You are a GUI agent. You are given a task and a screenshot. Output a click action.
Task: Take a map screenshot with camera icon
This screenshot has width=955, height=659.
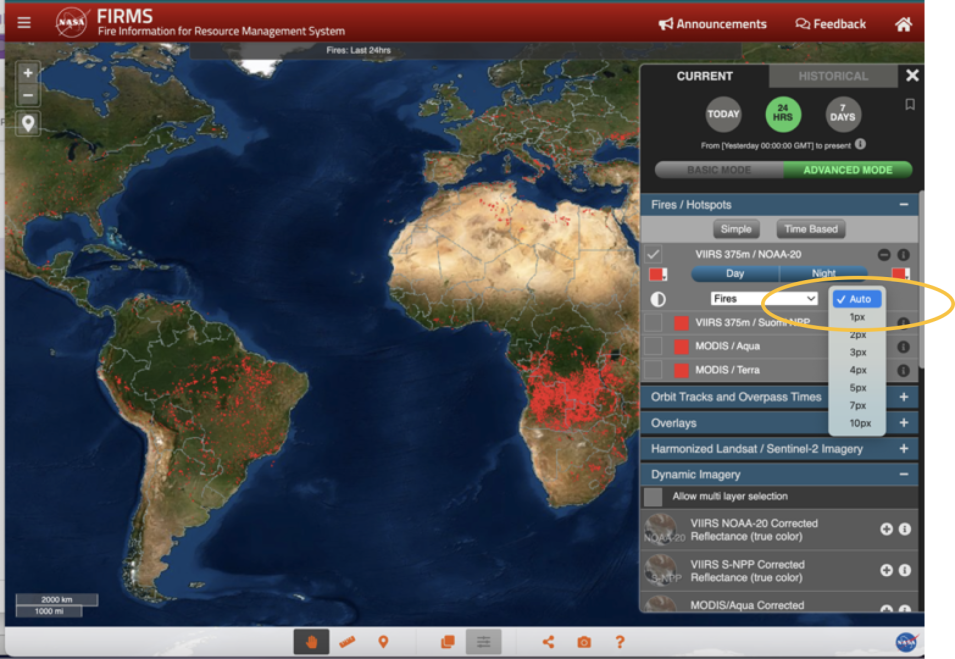[x=584, y=642]
